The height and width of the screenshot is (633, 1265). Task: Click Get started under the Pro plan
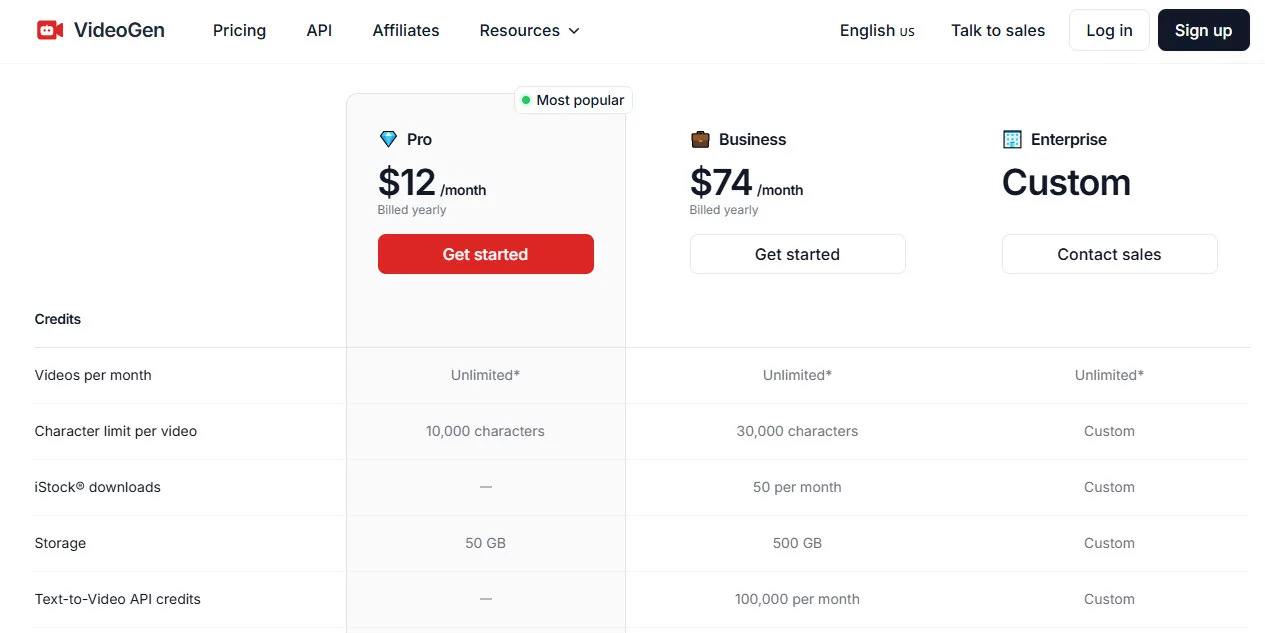[x=485, y=254]
